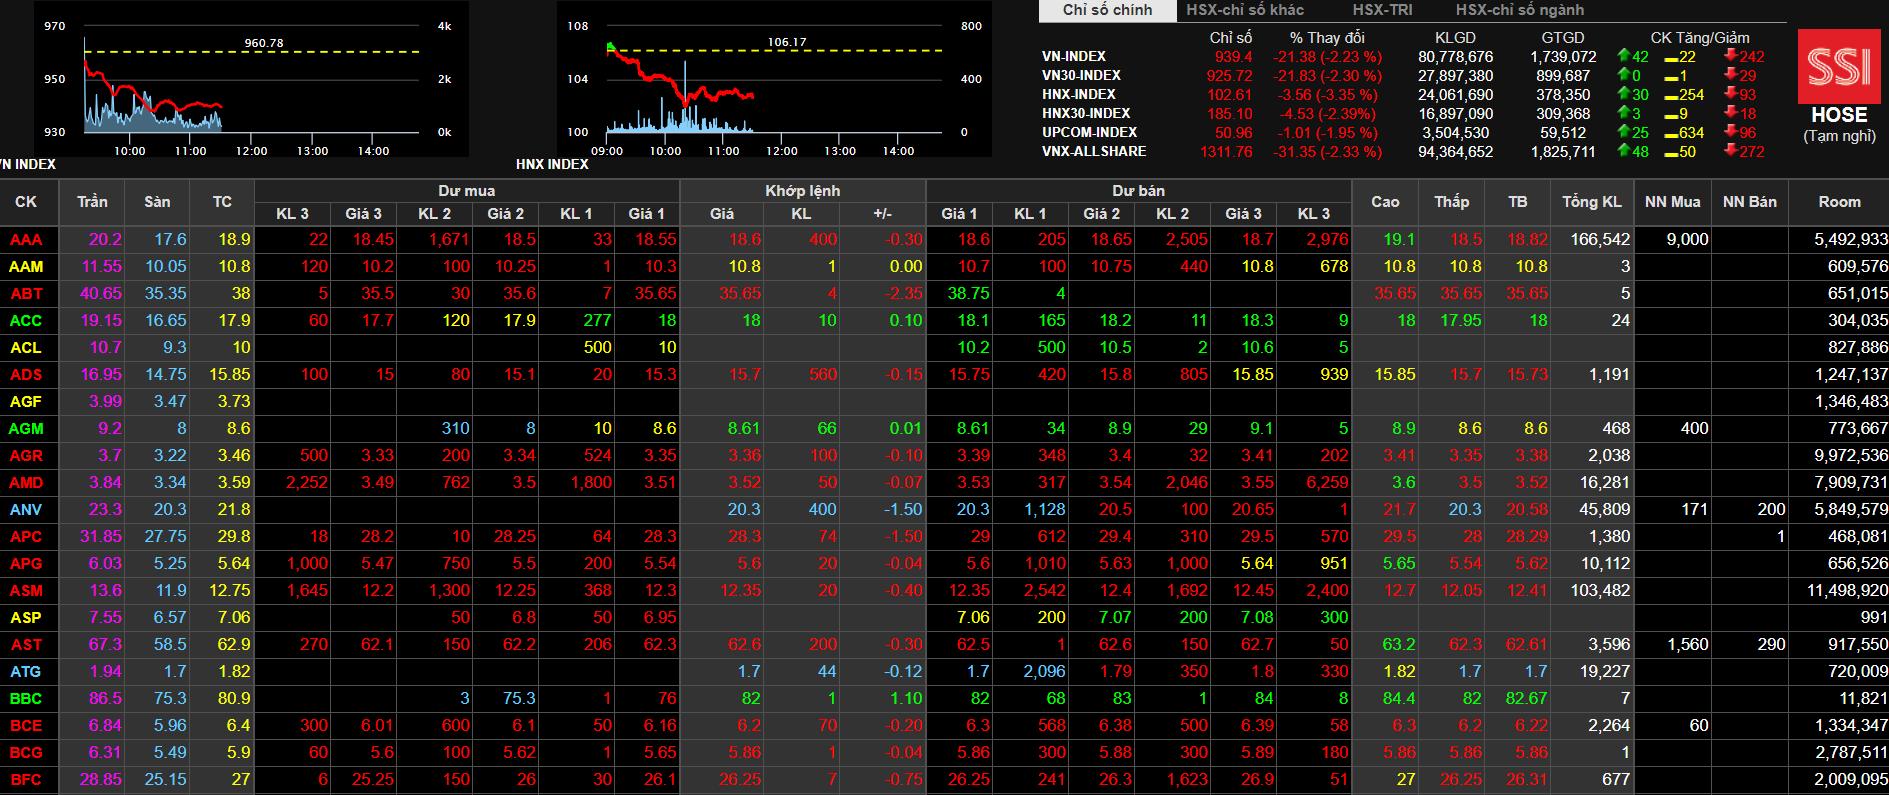
Task: Click green up arrow in HNX30-INDEX row
Action: (x=1624, y=113)
